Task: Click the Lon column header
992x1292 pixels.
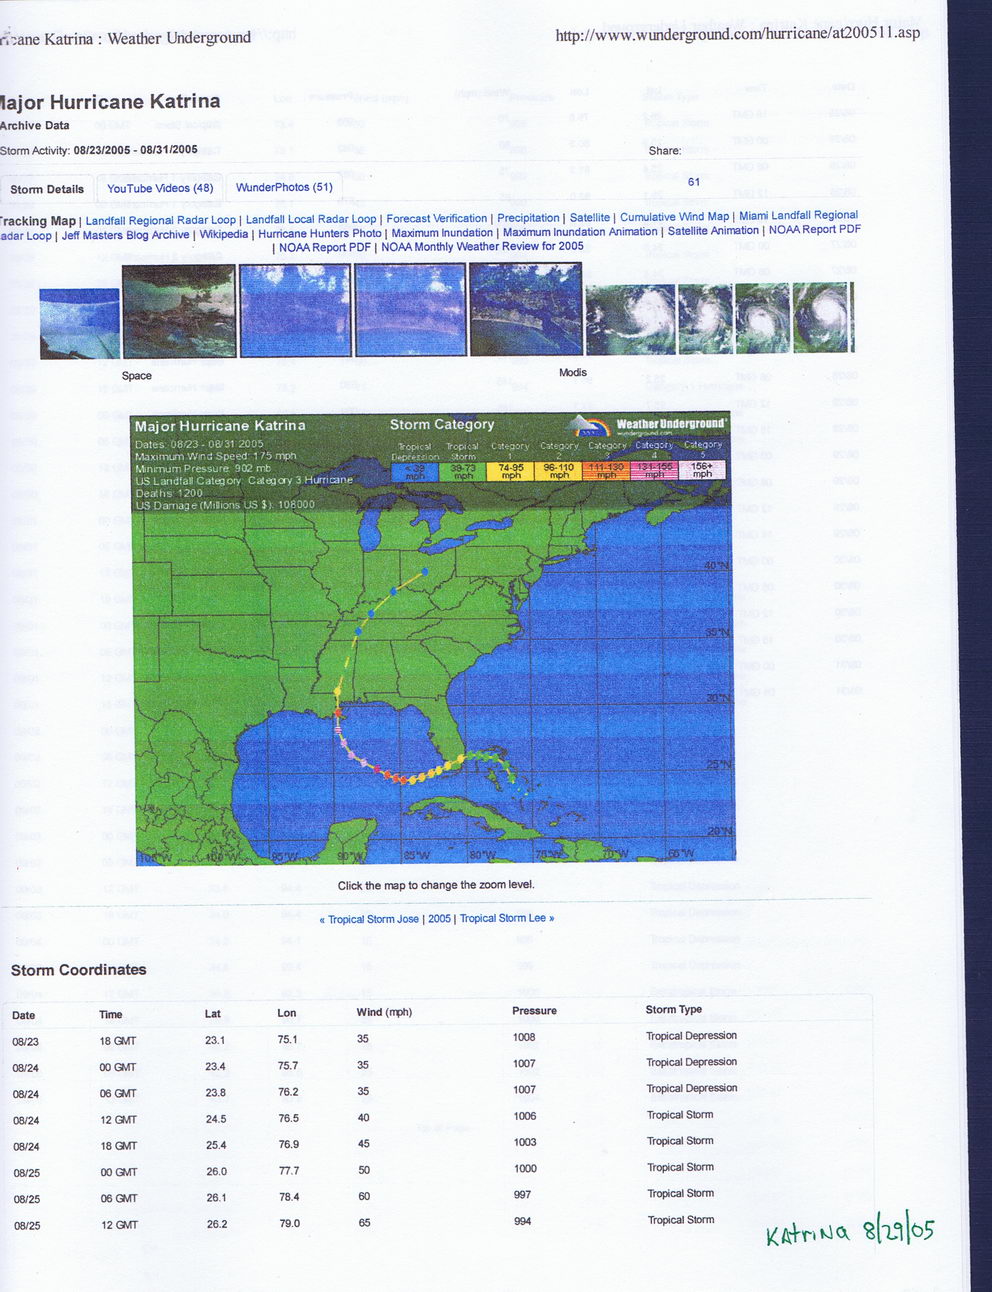Action: point(287,1012)
